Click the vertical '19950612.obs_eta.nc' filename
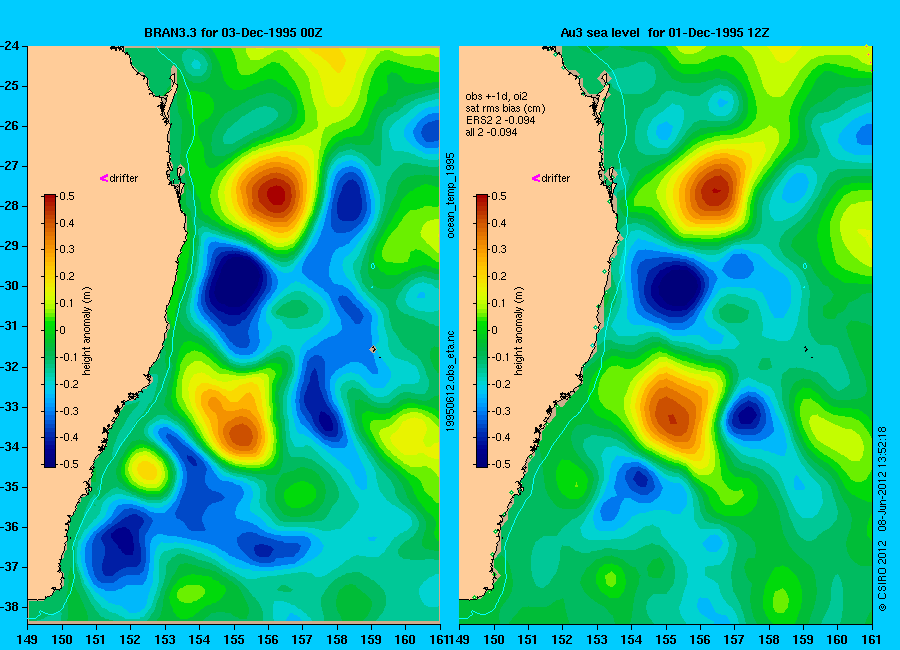The height and width of the screenshot is (650, 900). (451, 381)
